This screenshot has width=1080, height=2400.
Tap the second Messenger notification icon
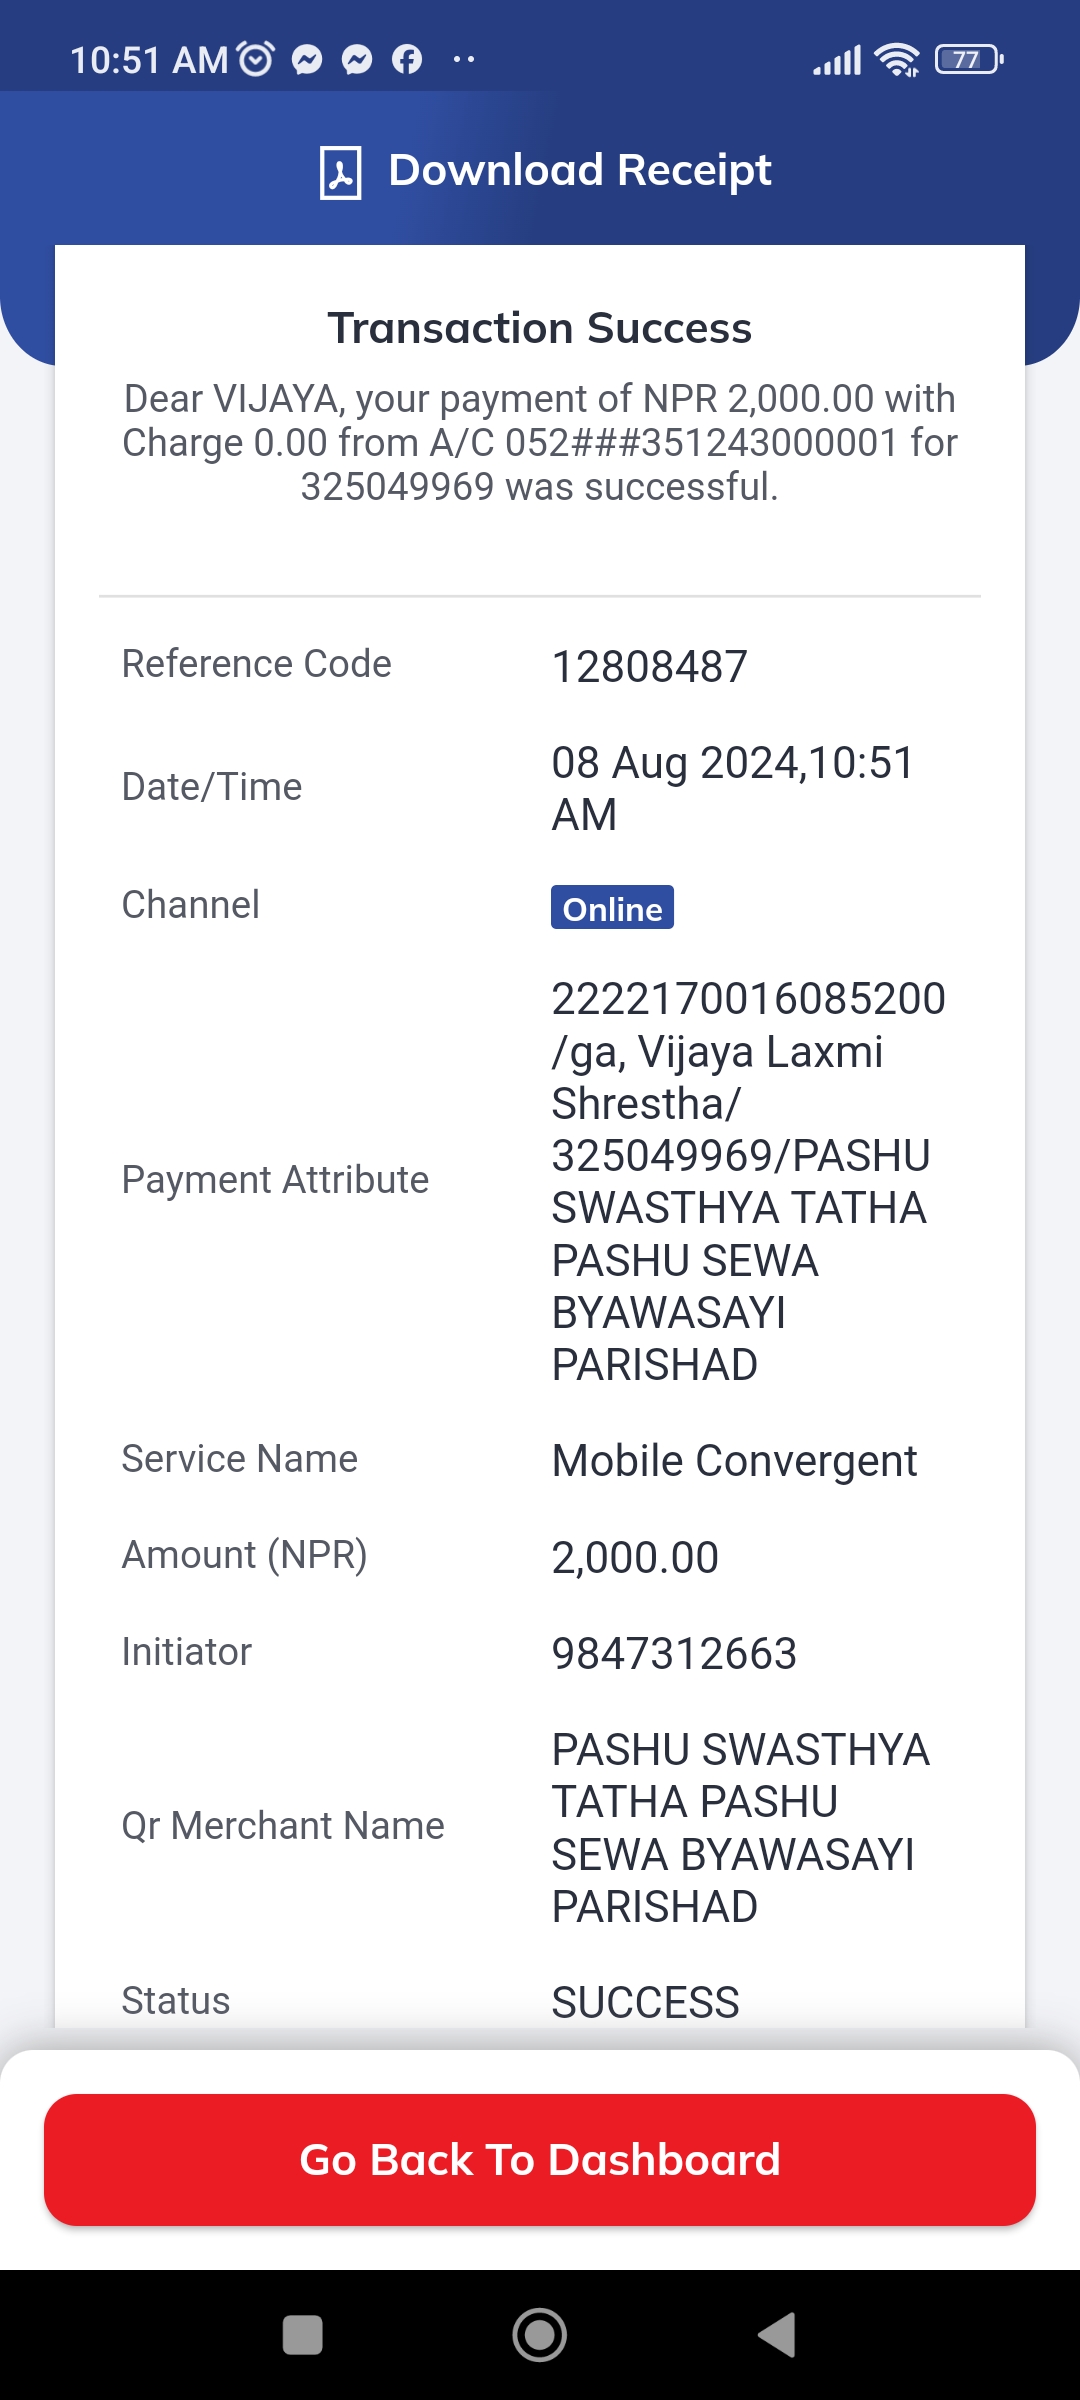tap(357, 60)
